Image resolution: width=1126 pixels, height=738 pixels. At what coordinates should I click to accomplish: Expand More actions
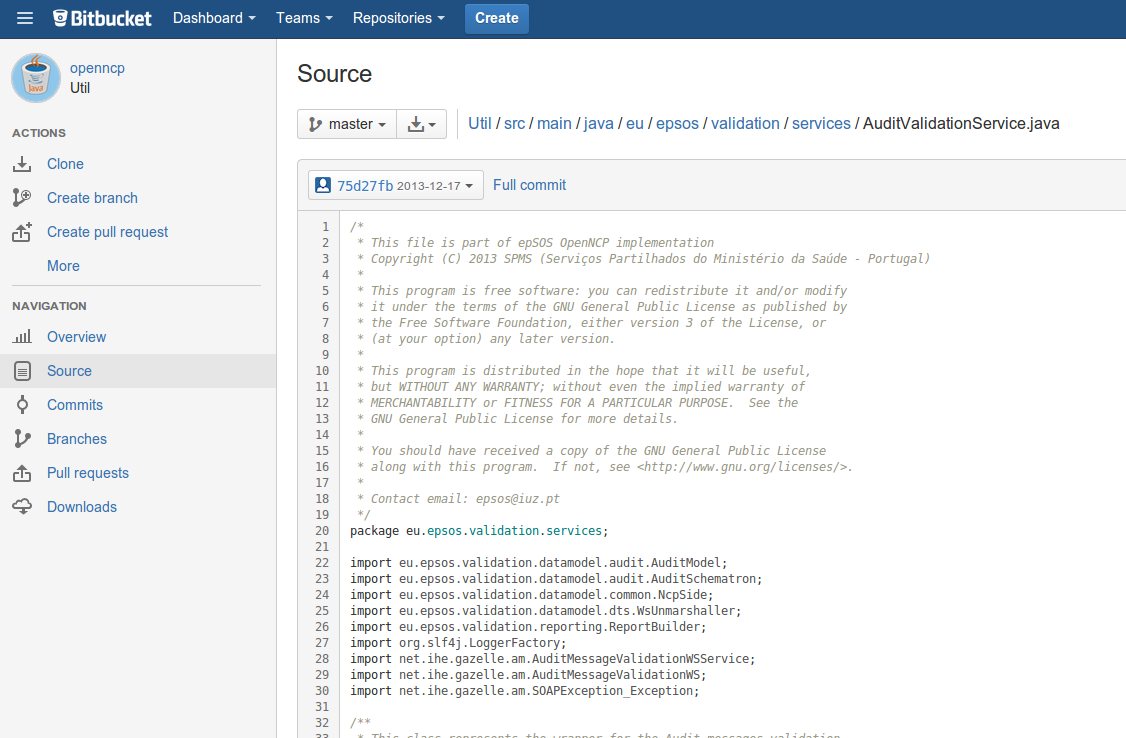pyautogui.click(x=63, y=266)
